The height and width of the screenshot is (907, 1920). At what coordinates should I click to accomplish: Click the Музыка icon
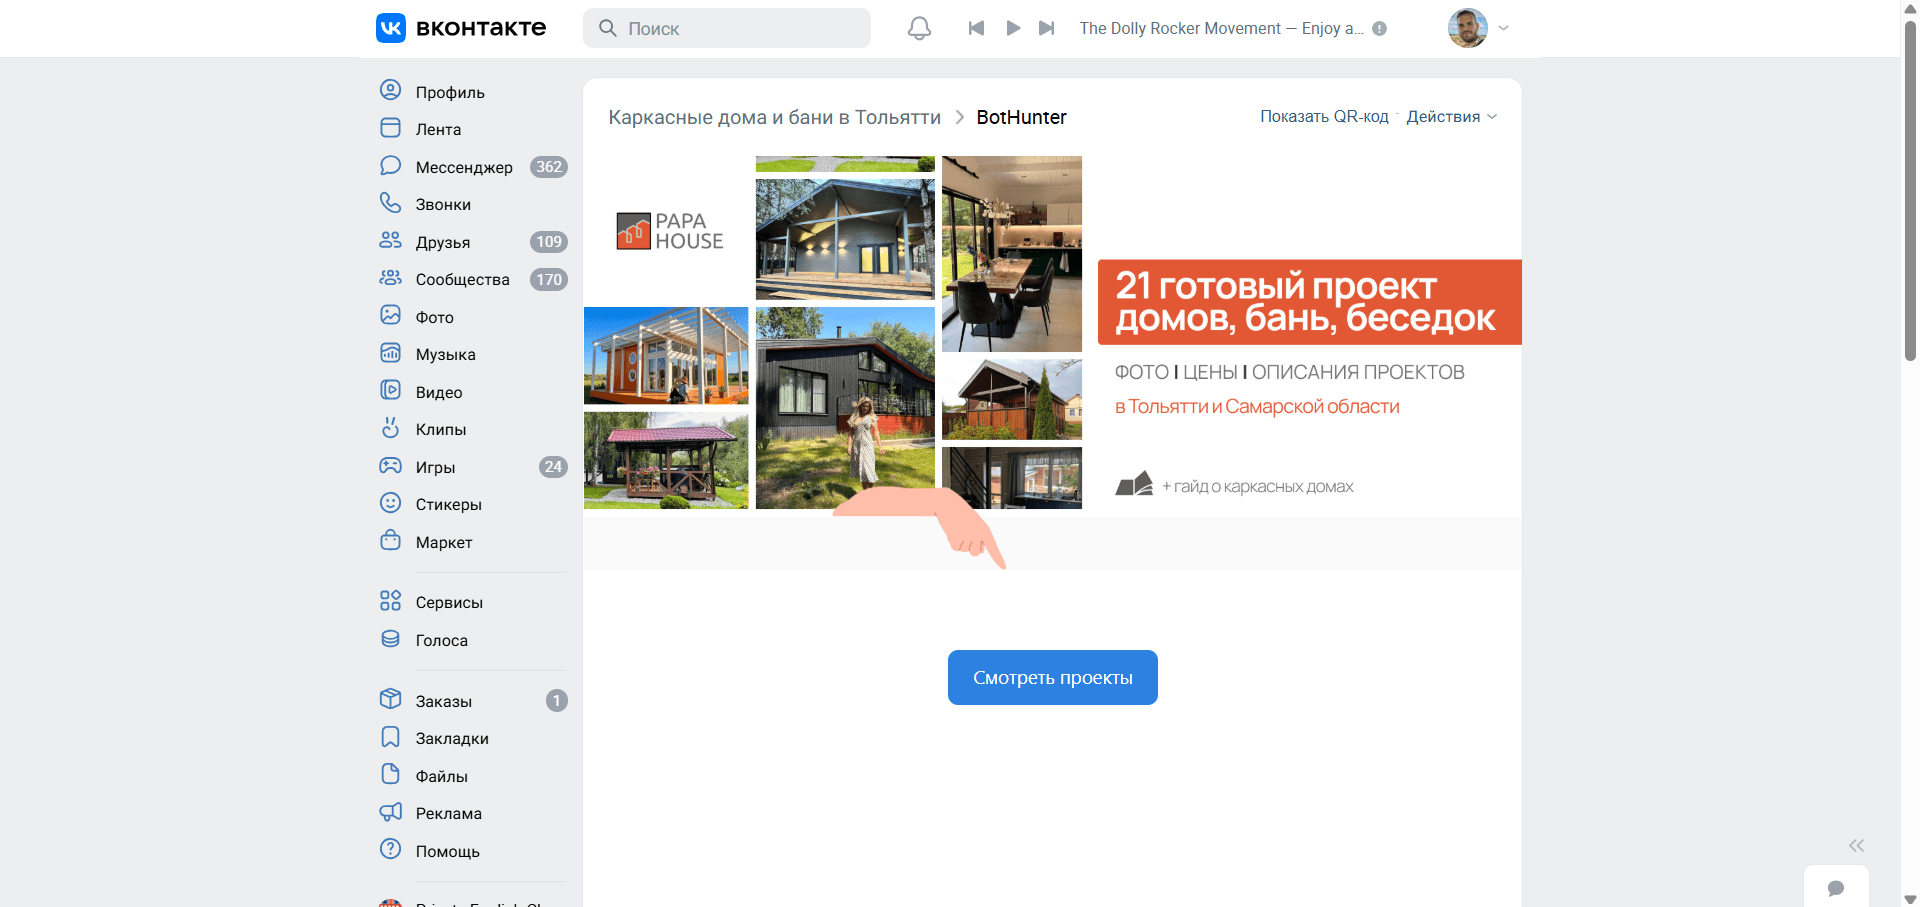[x=390, y=353]
